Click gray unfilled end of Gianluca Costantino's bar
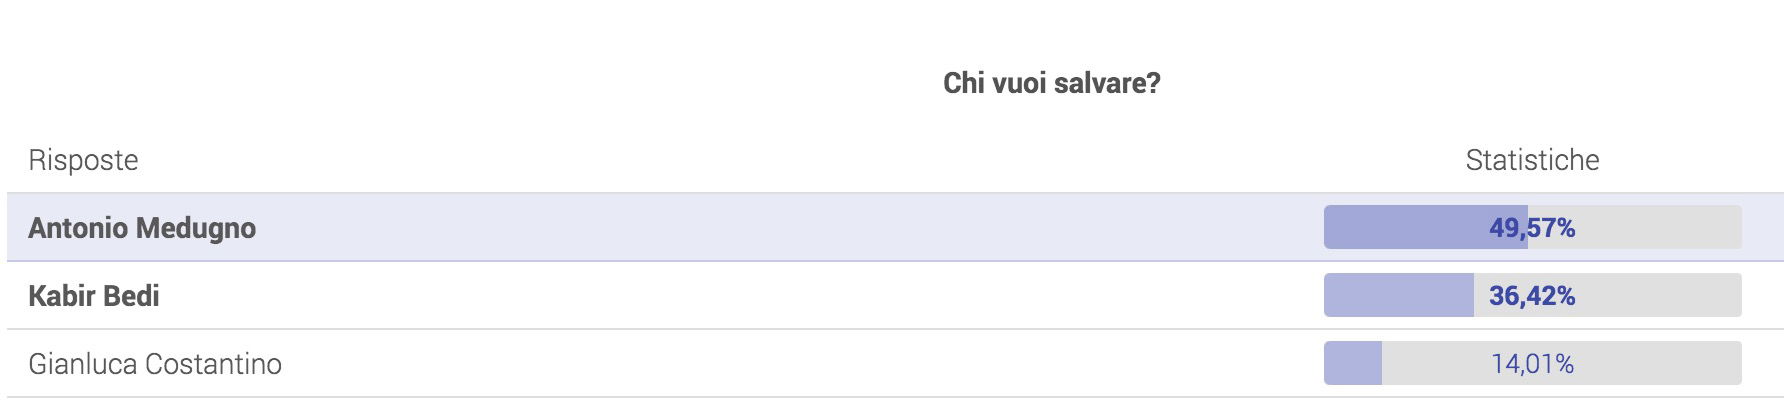This screenshot has height=418, width=1784. 1660,364
